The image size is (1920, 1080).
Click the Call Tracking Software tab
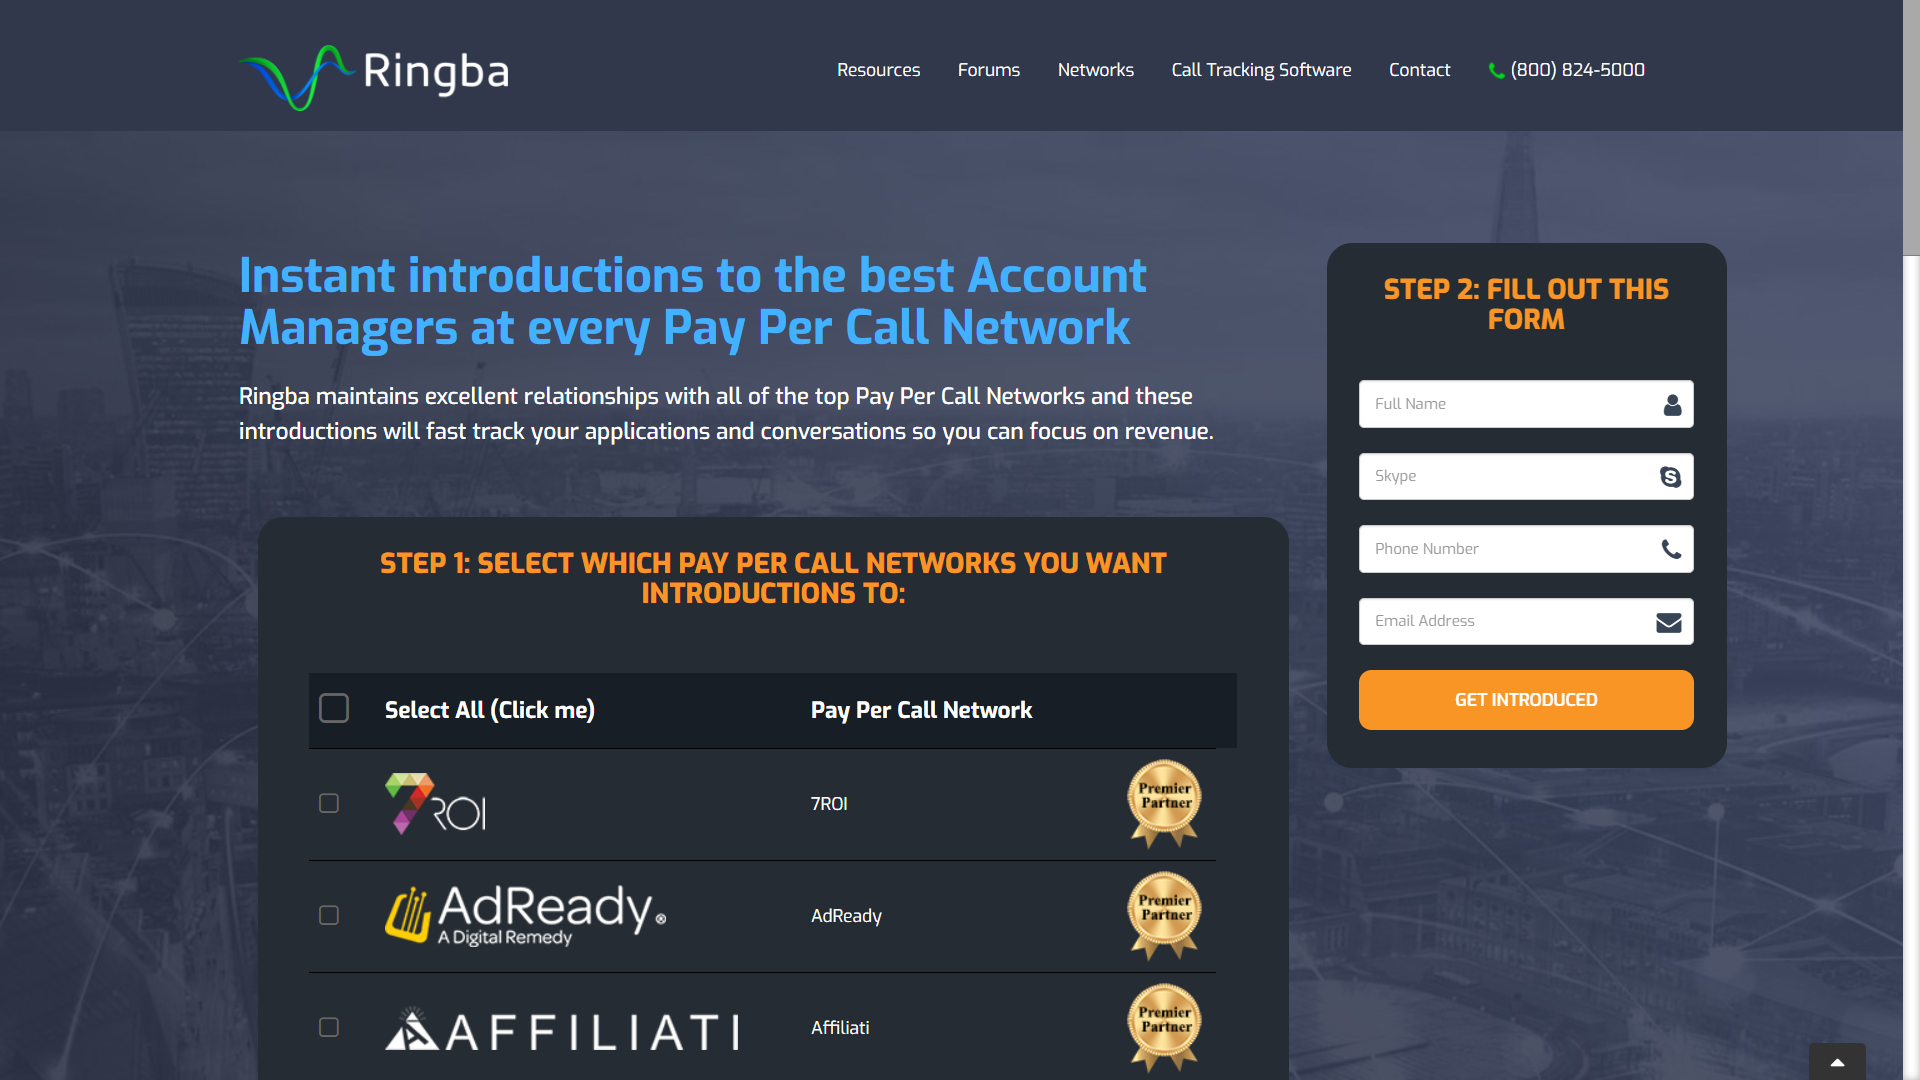click(1261, 69)
